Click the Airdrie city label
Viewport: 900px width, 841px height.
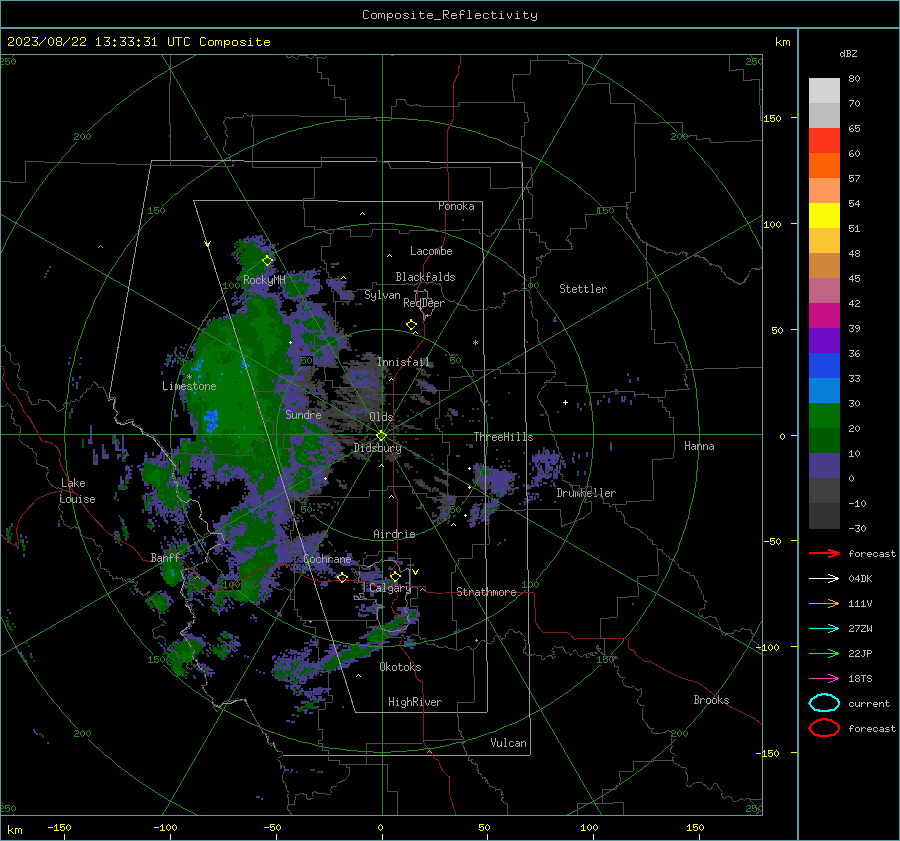pyautogui.click(x=394, y=534)
